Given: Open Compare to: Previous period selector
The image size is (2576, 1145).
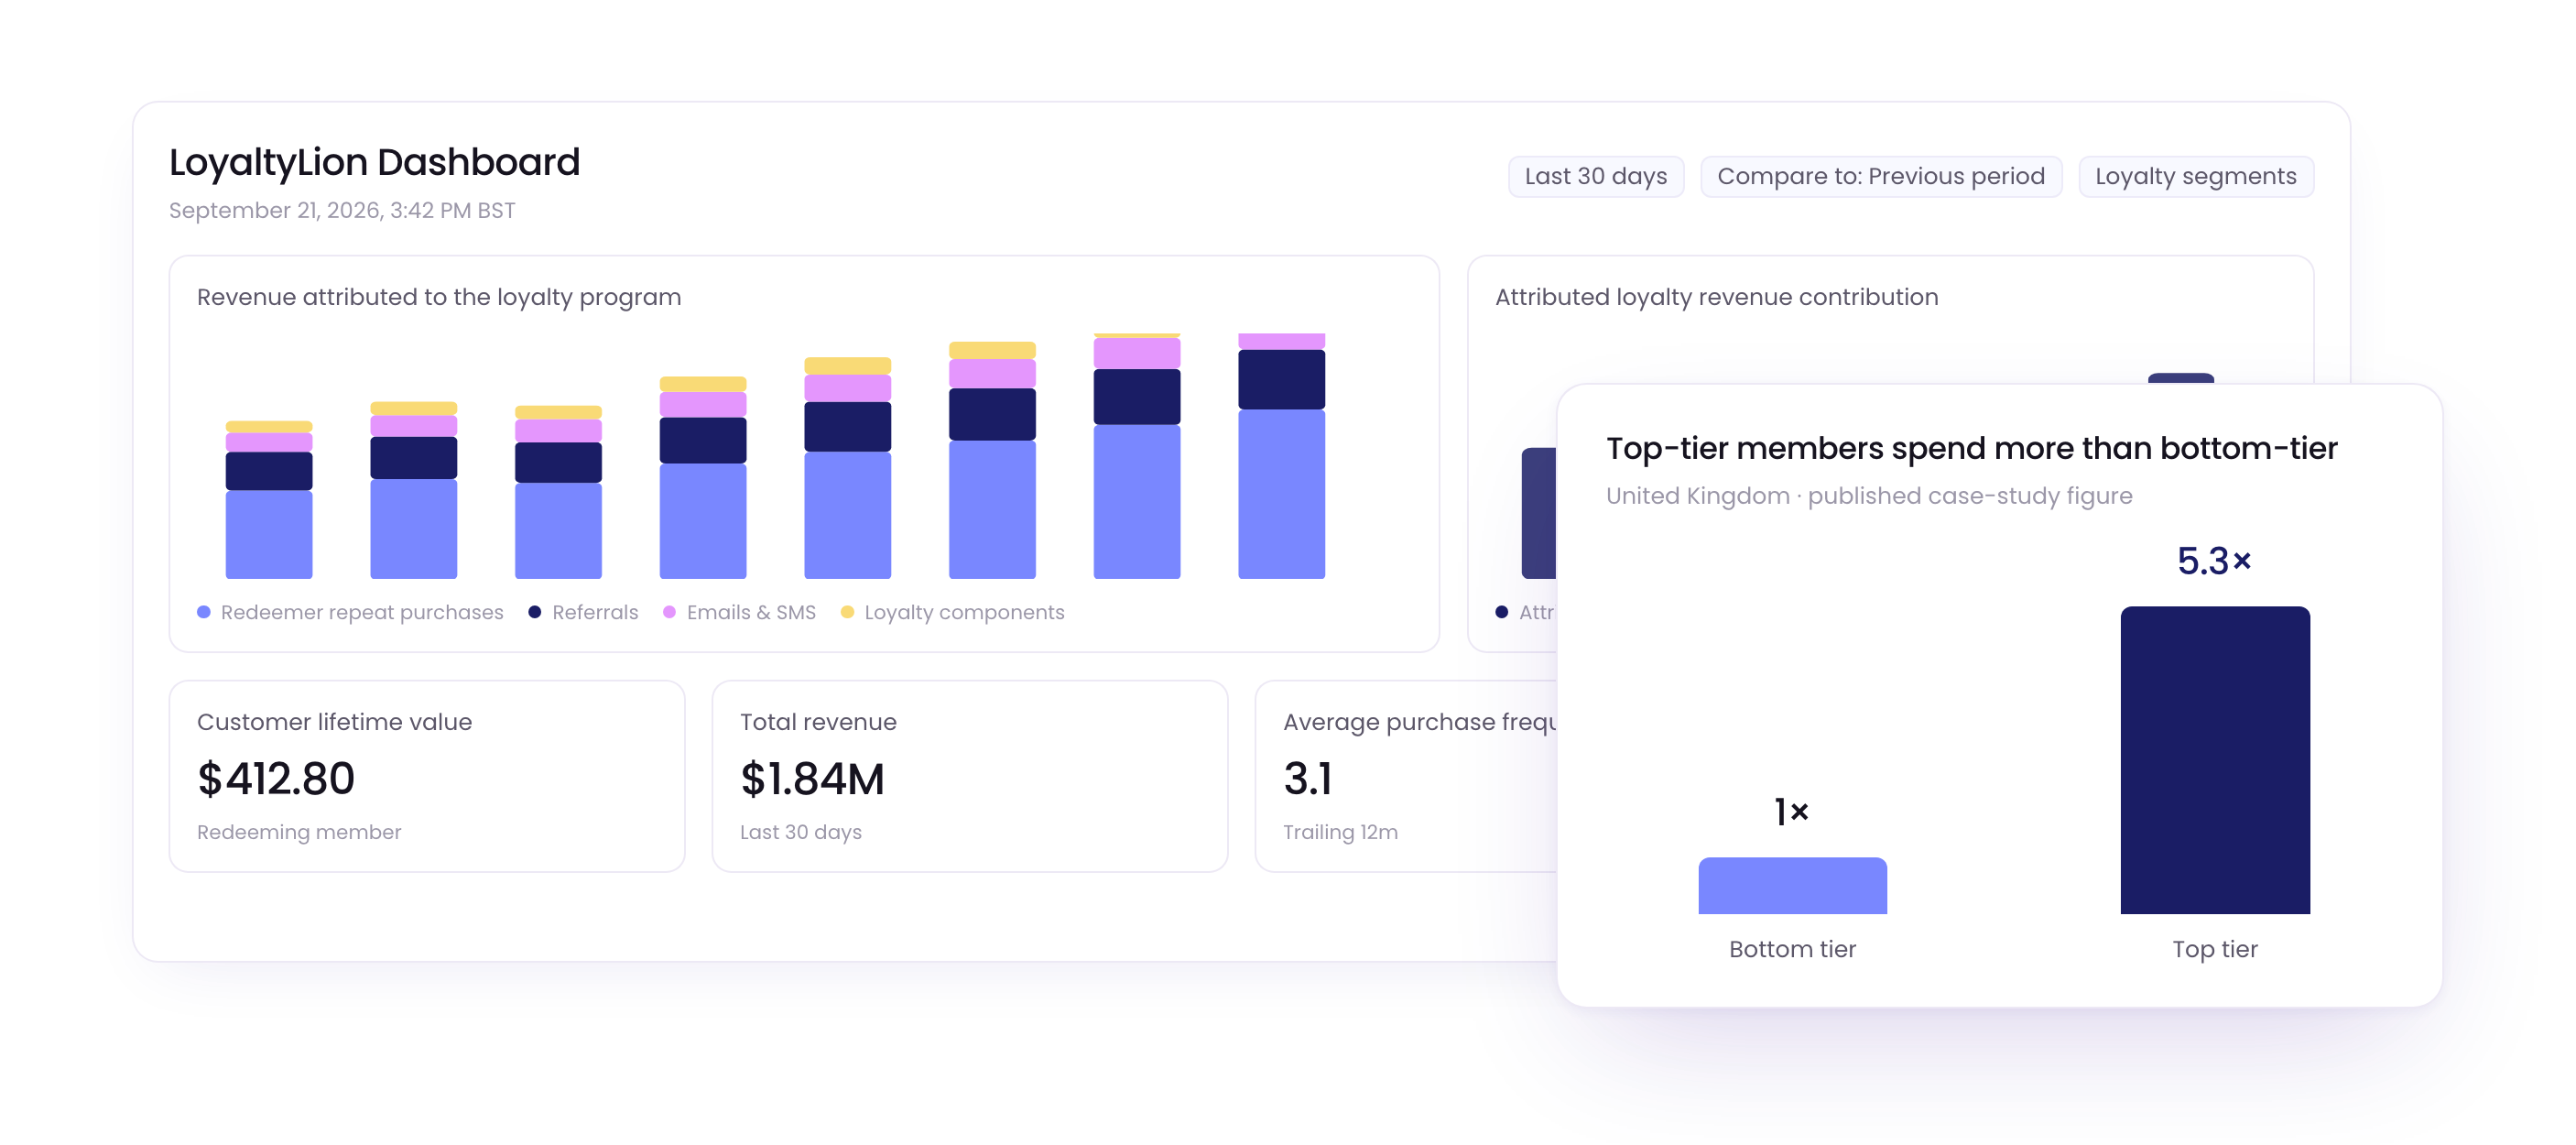Looking at the screenshot, I should 1880,176.
